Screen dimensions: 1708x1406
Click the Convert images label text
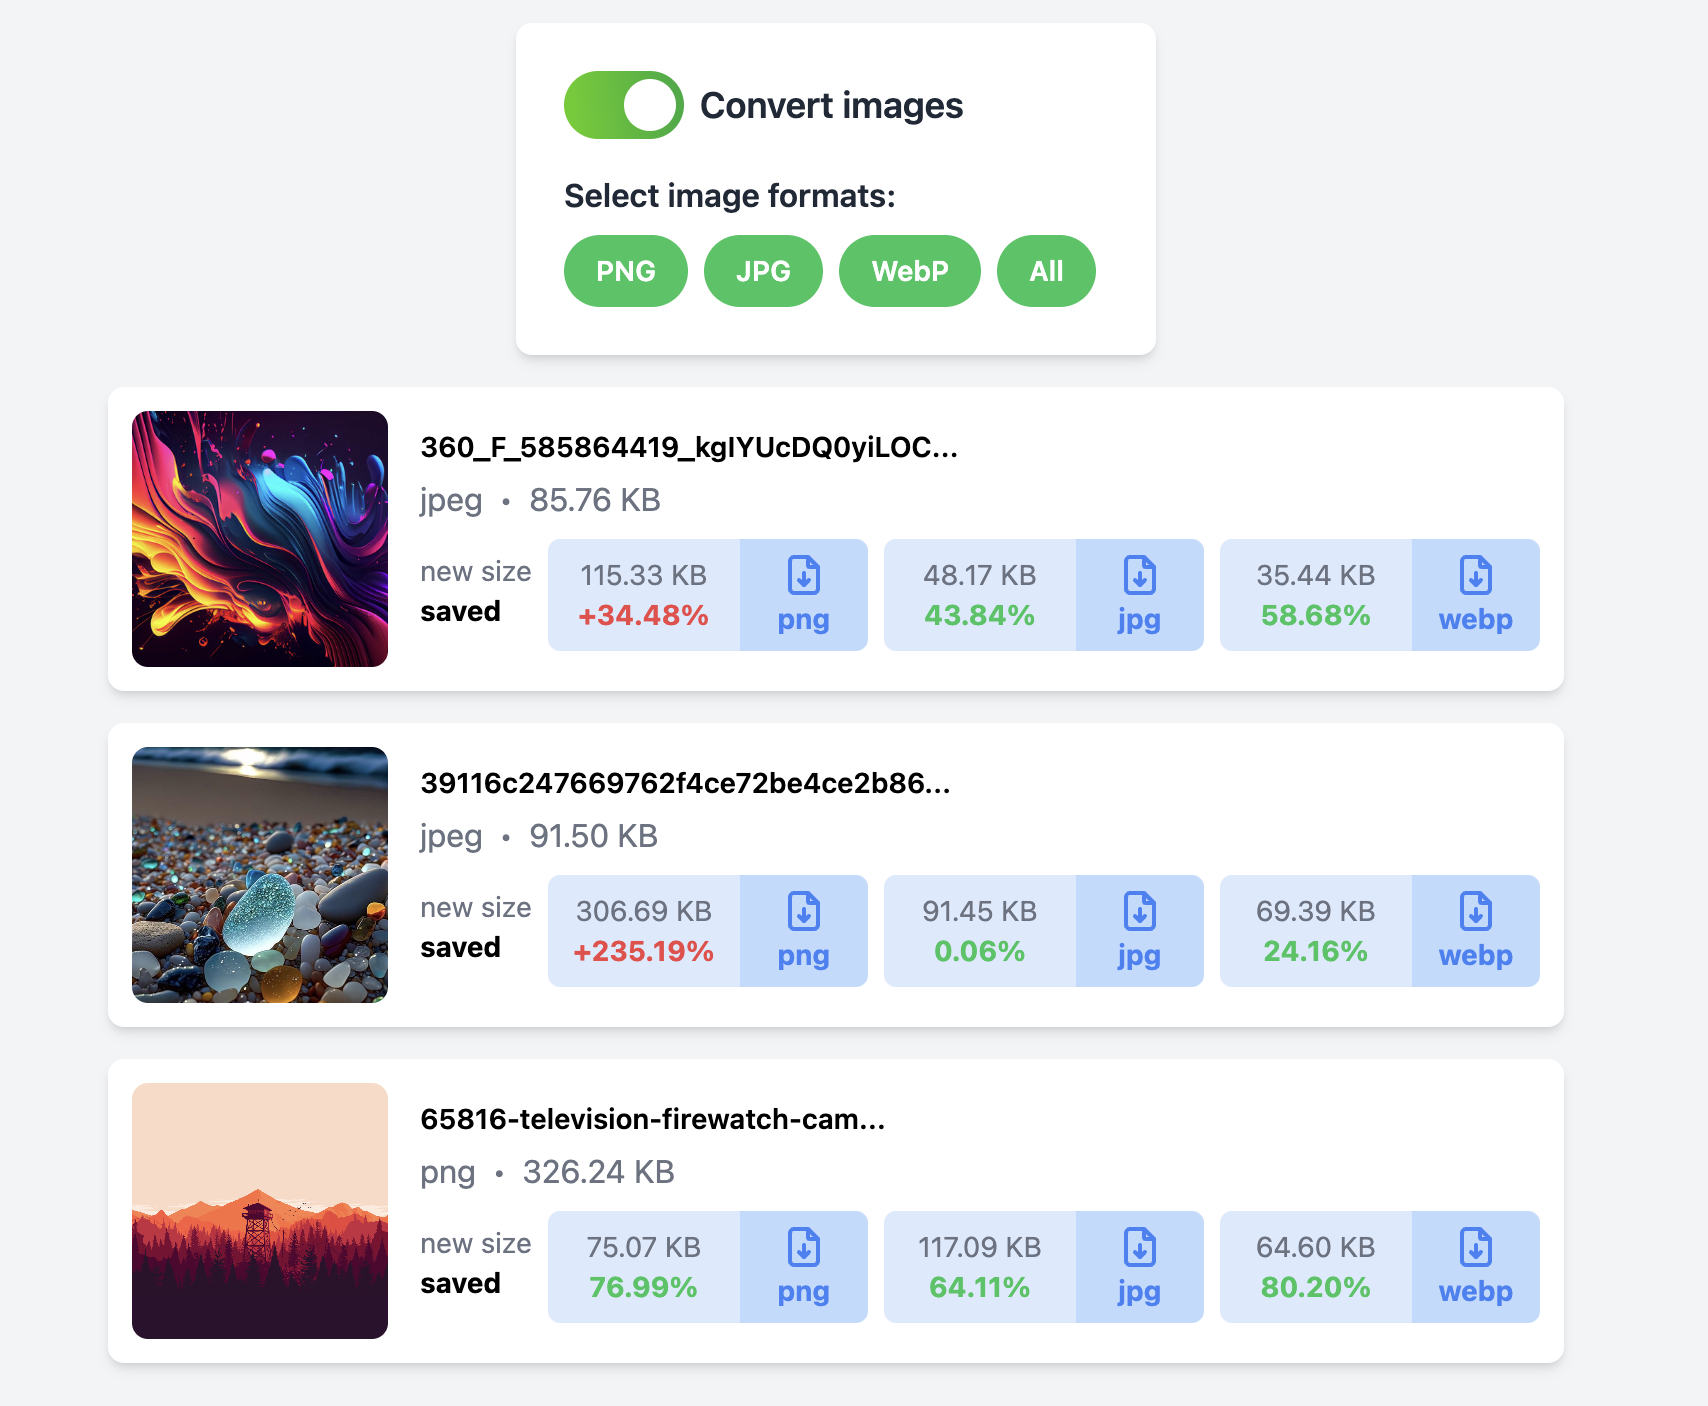(832, 105)
